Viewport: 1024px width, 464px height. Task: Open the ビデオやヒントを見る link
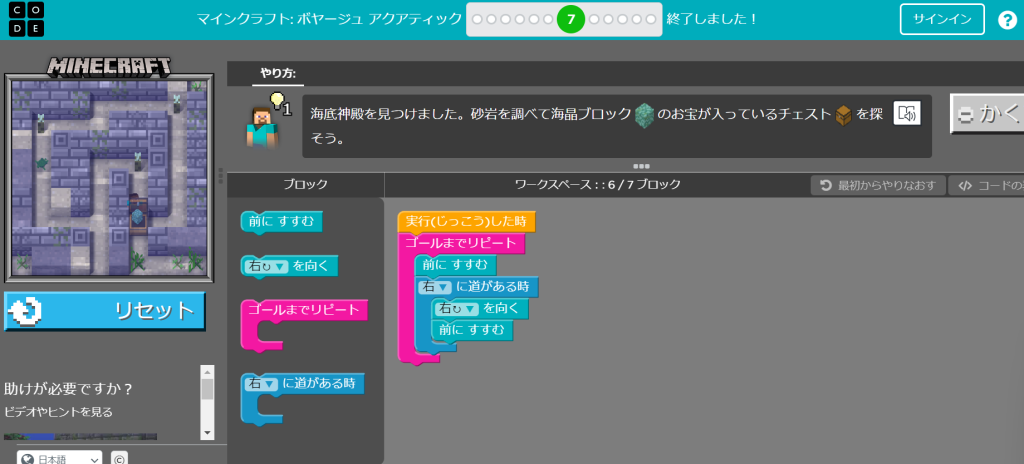(59, 411)
